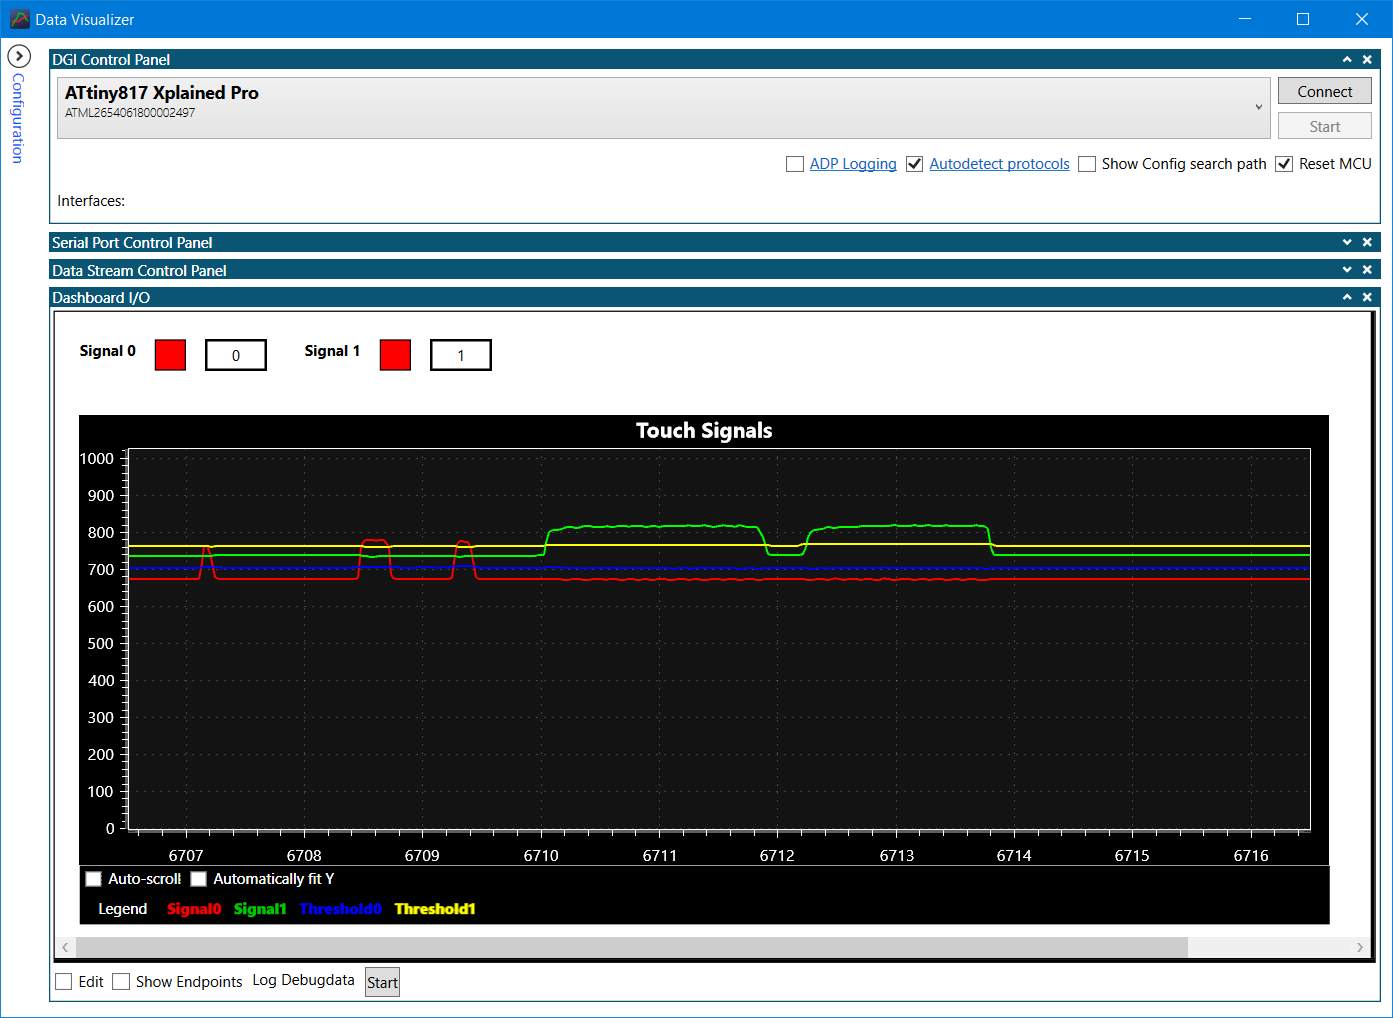The image size is (1393, 1018).
Task: Open the Autodetect protocols link
Action: [x=999, y=164]
